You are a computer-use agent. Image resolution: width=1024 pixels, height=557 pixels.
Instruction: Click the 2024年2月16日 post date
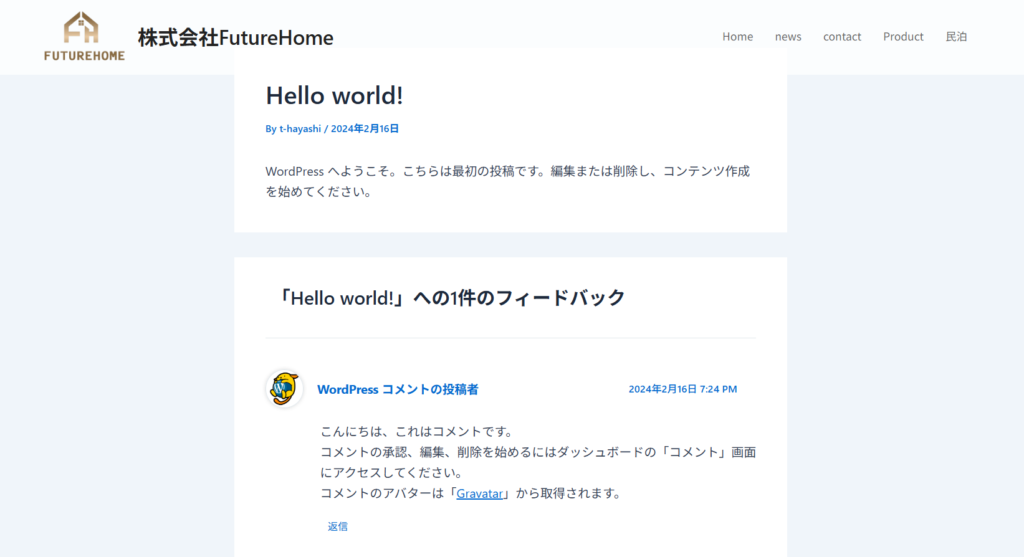point(365,129)
